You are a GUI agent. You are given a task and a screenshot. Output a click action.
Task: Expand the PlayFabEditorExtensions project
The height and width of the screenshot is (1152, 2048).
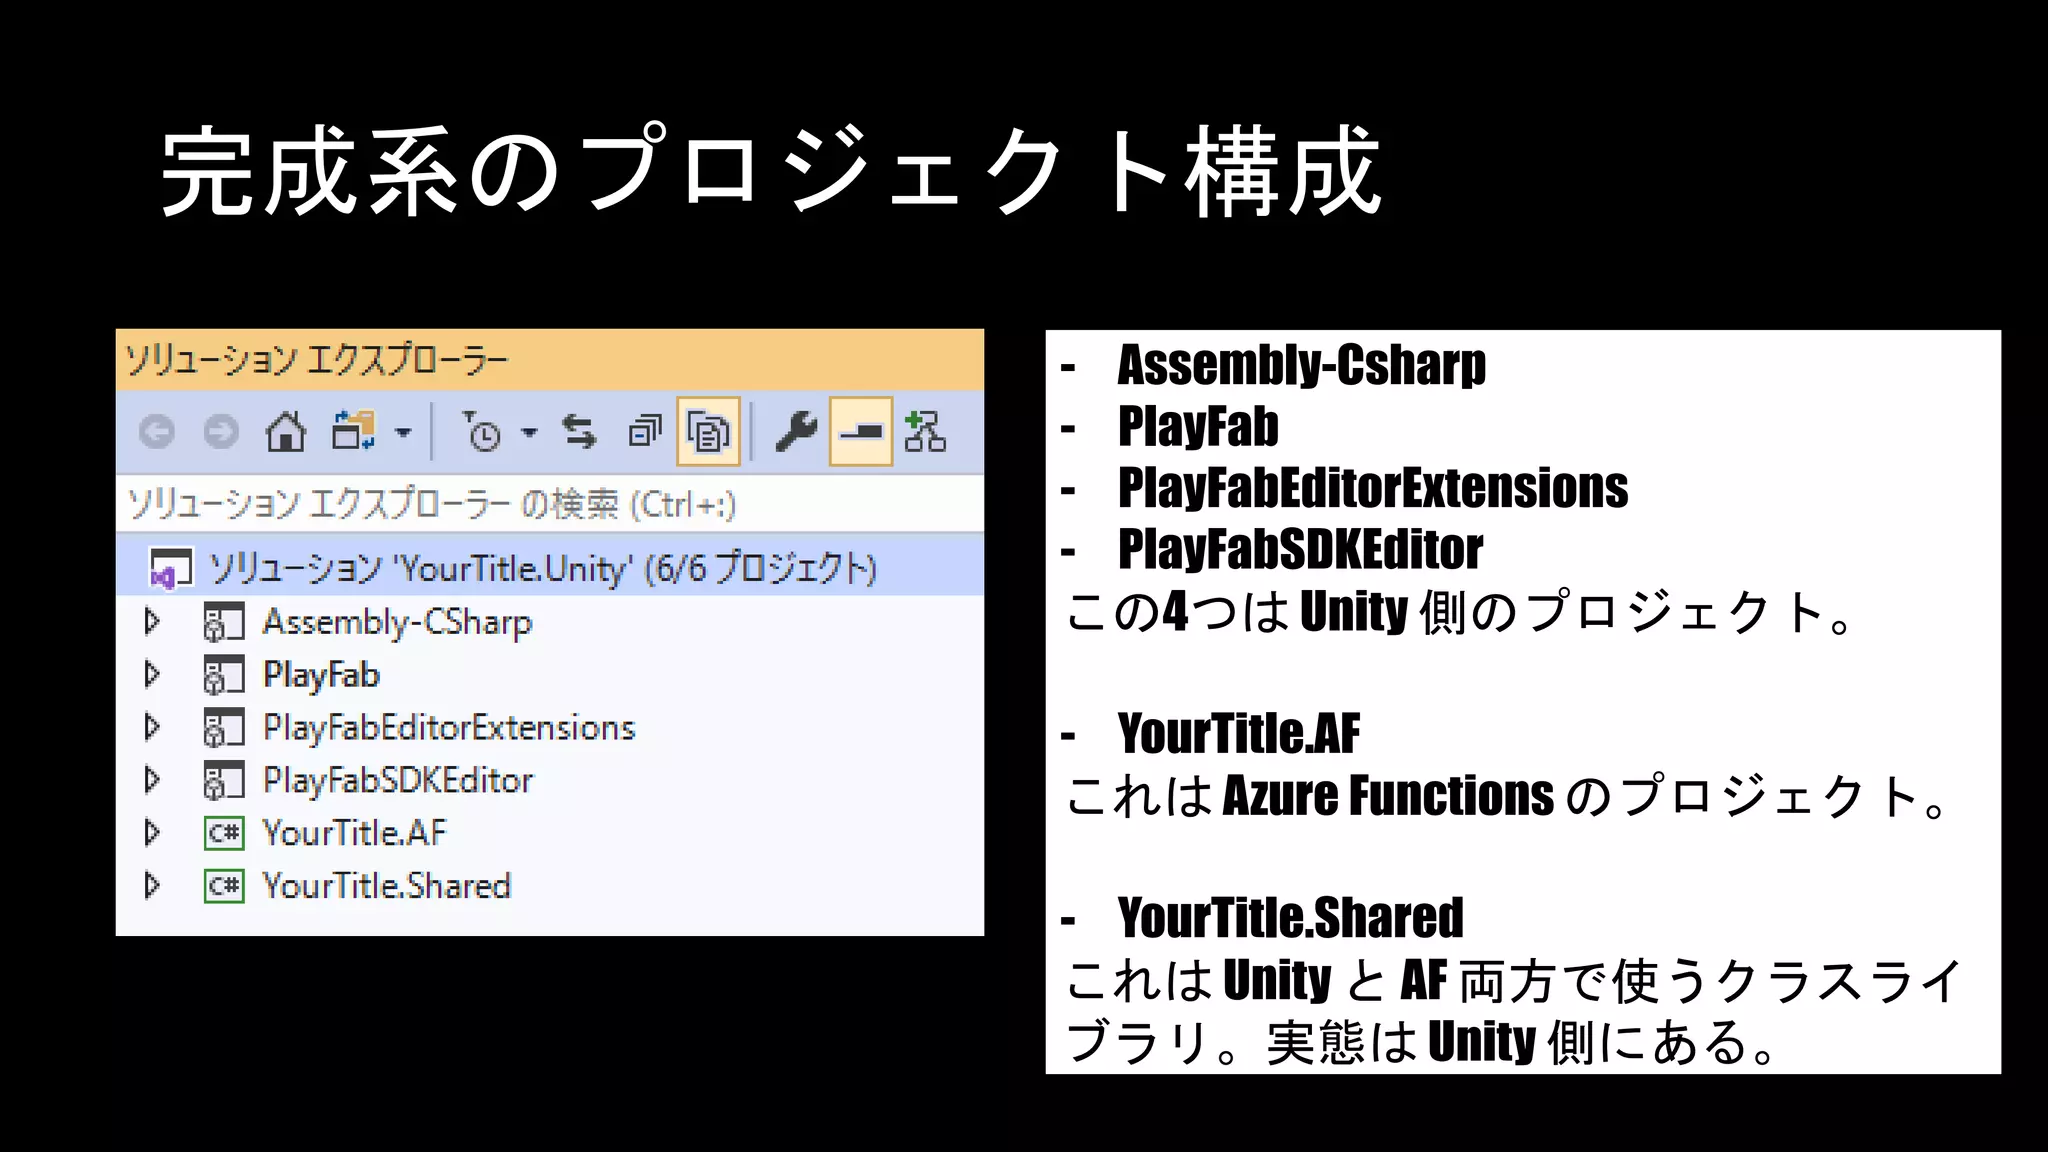(152, 727)
